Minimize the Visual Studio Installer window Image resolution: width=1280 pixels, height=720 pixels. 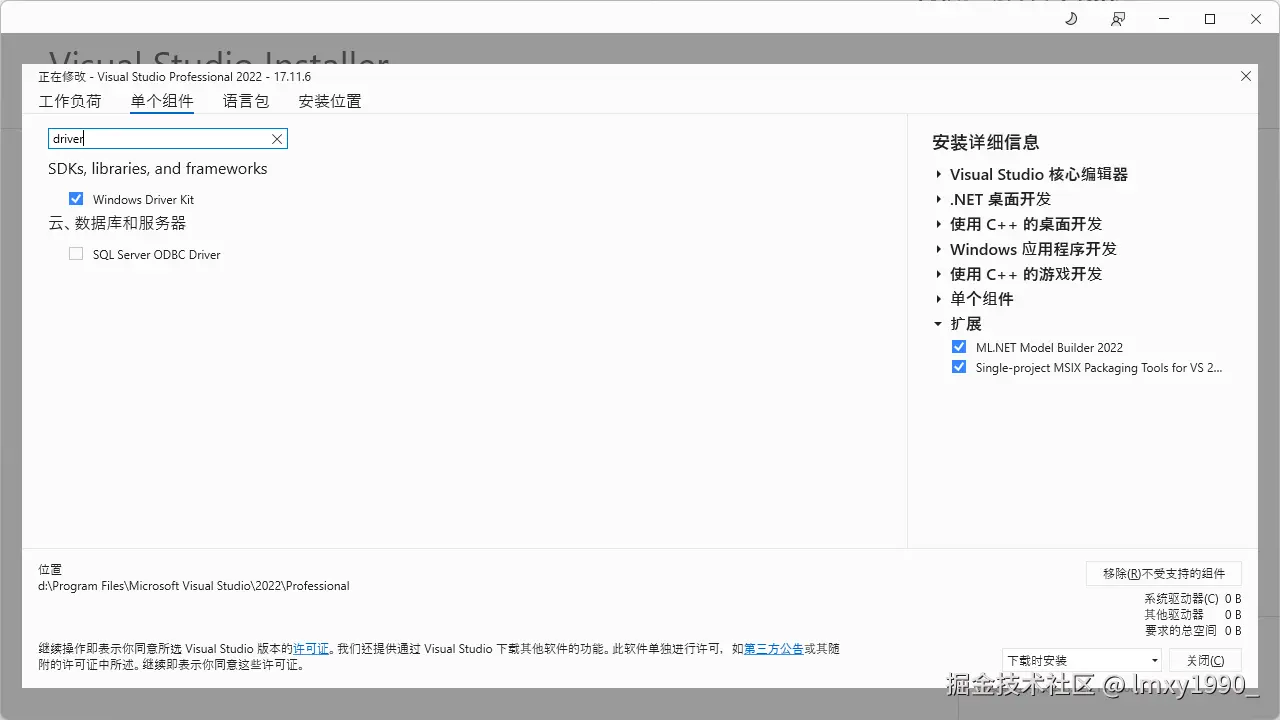[x=1164, y=19]
